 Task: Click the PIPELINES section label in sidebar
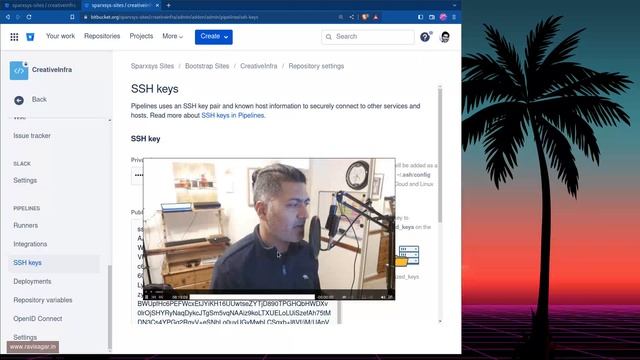point(27,209)
